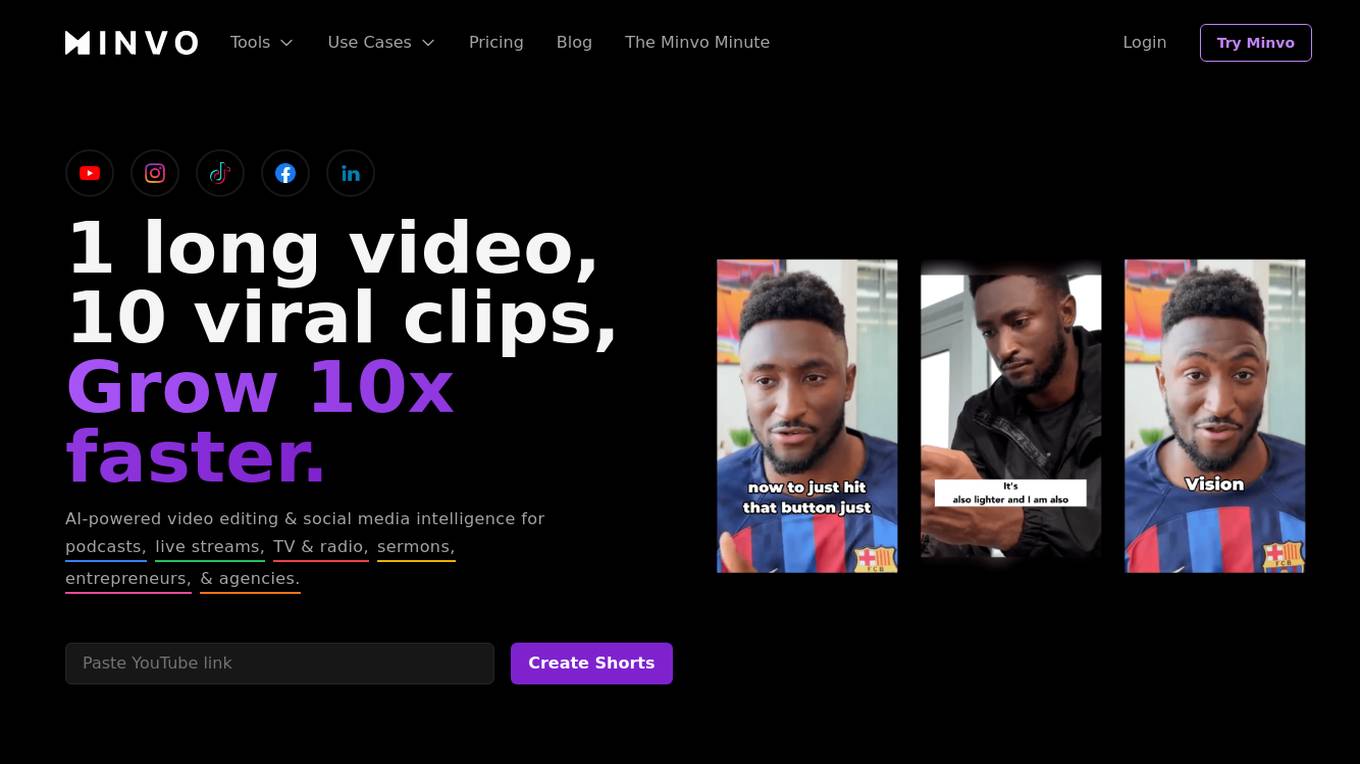
Task: Click the Minvo logo
Action: click(131, 42)
